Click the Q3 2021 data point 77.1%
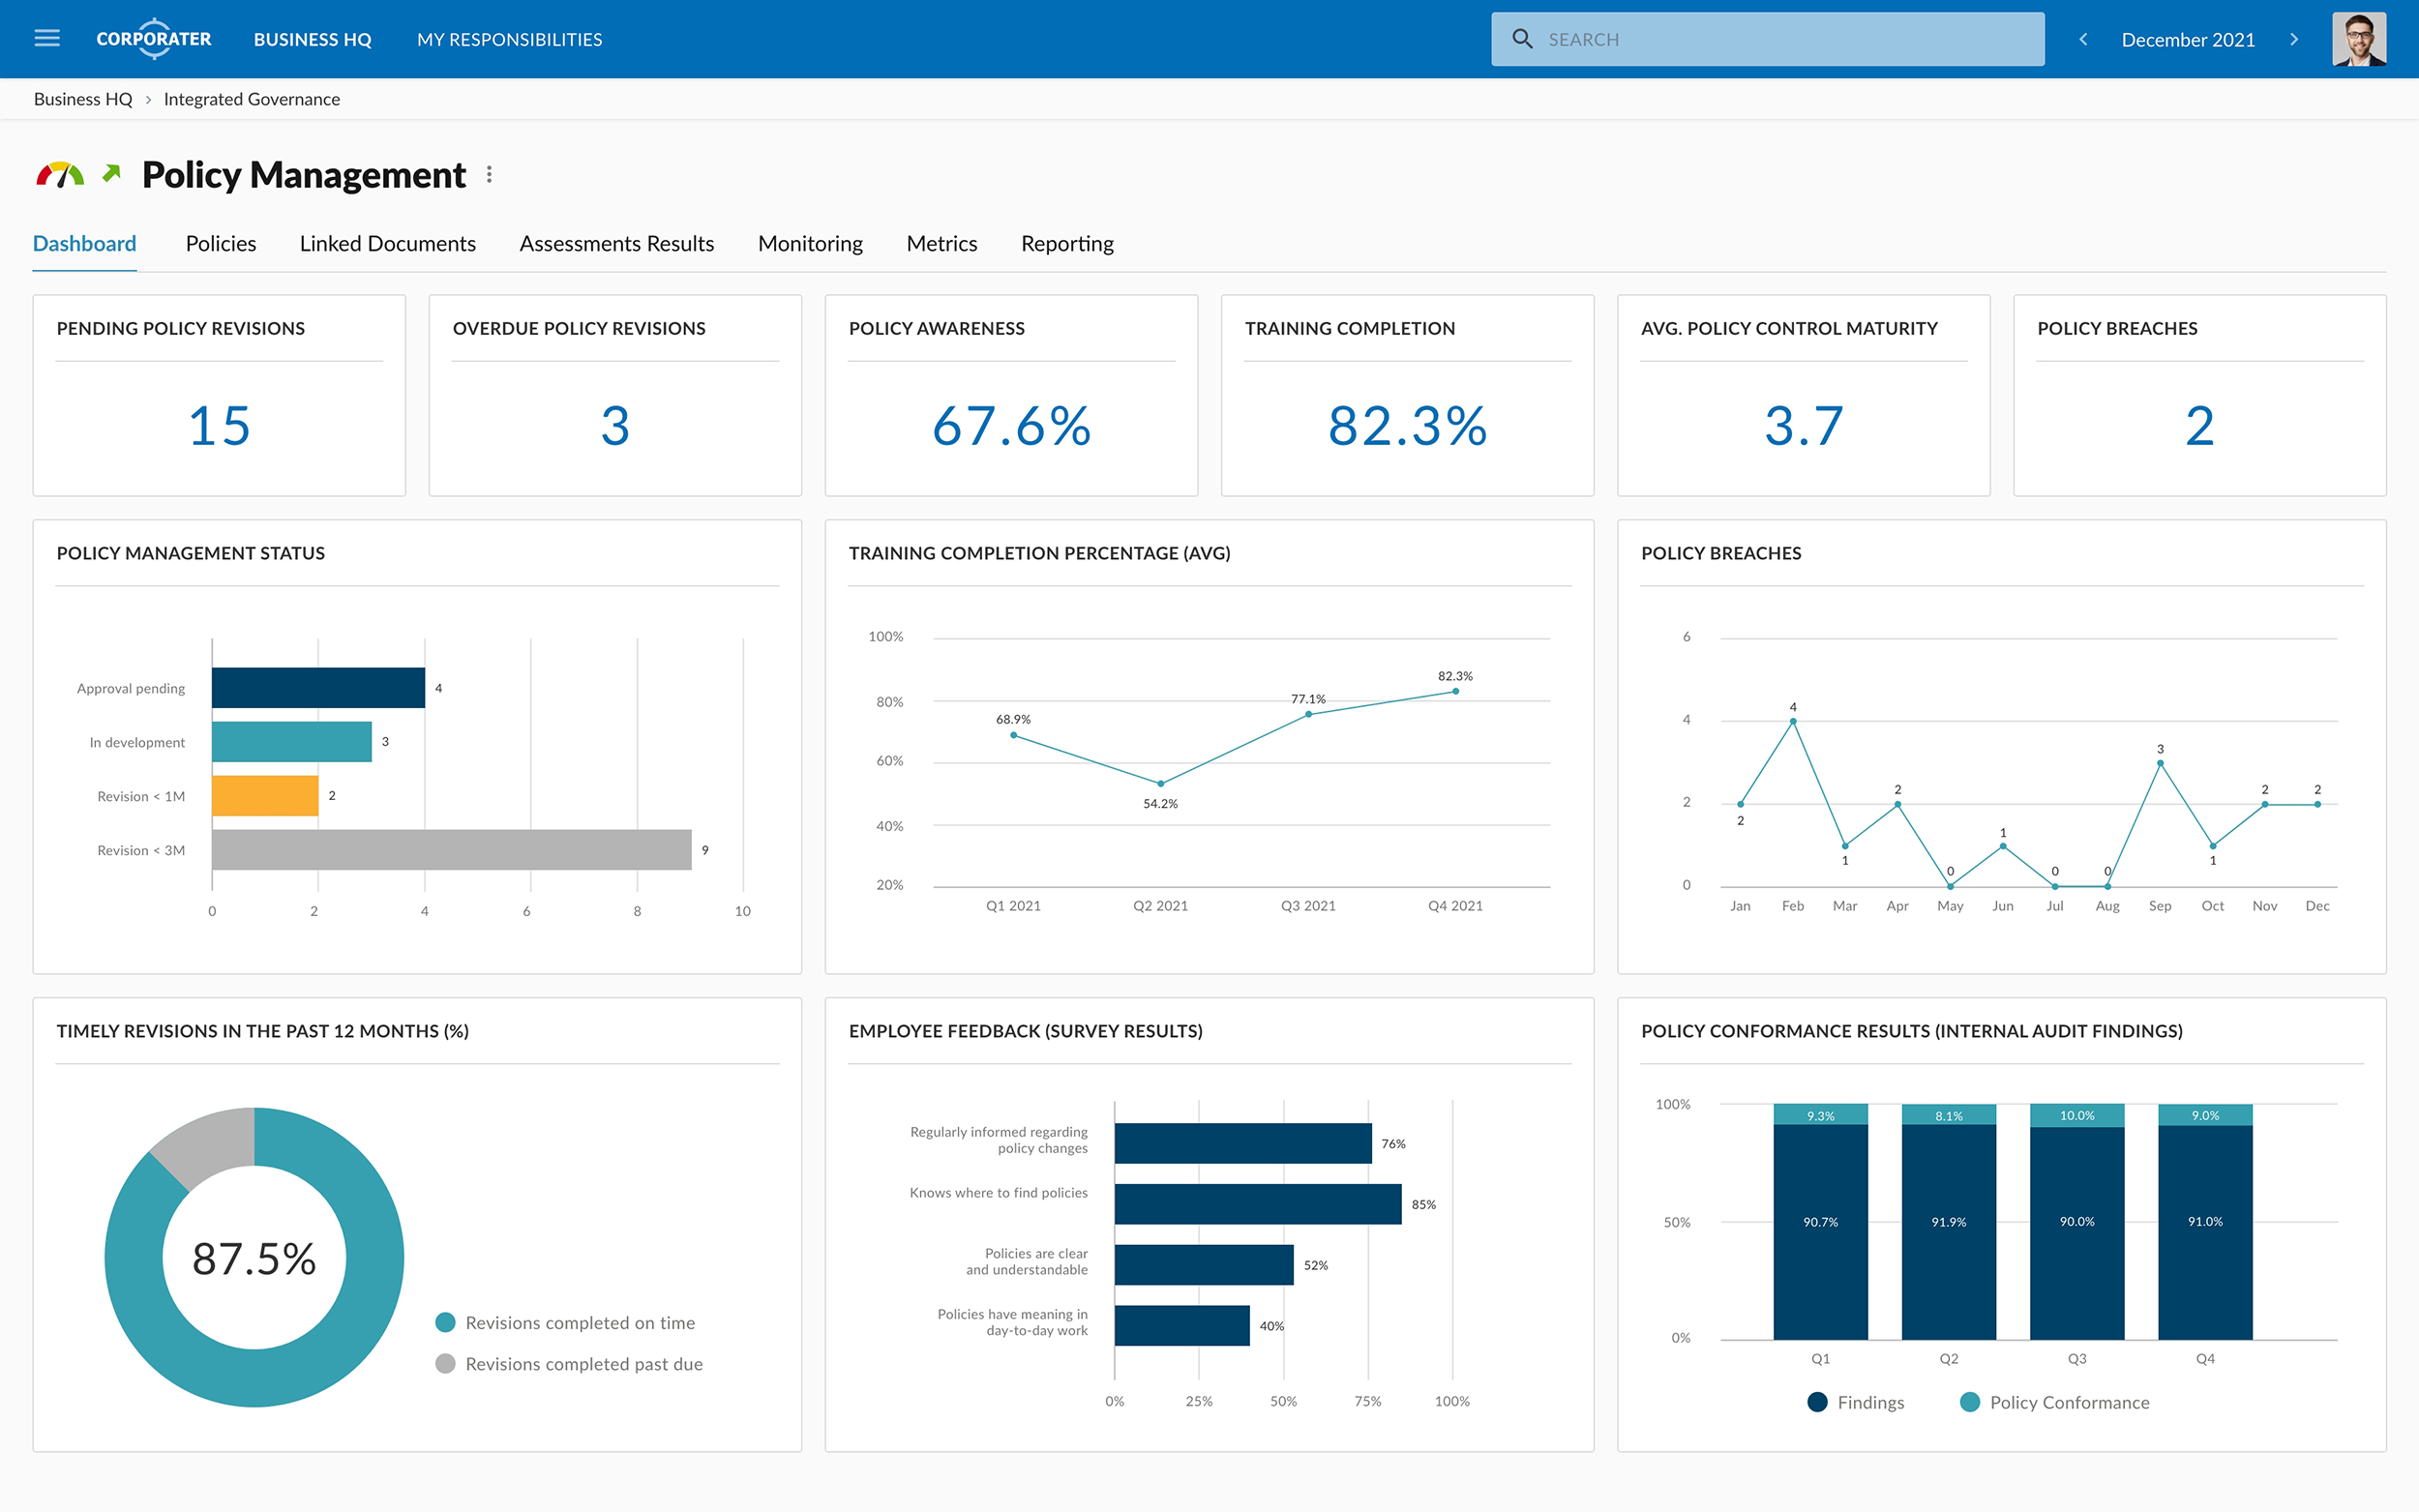 click(x=1308, y=714)
